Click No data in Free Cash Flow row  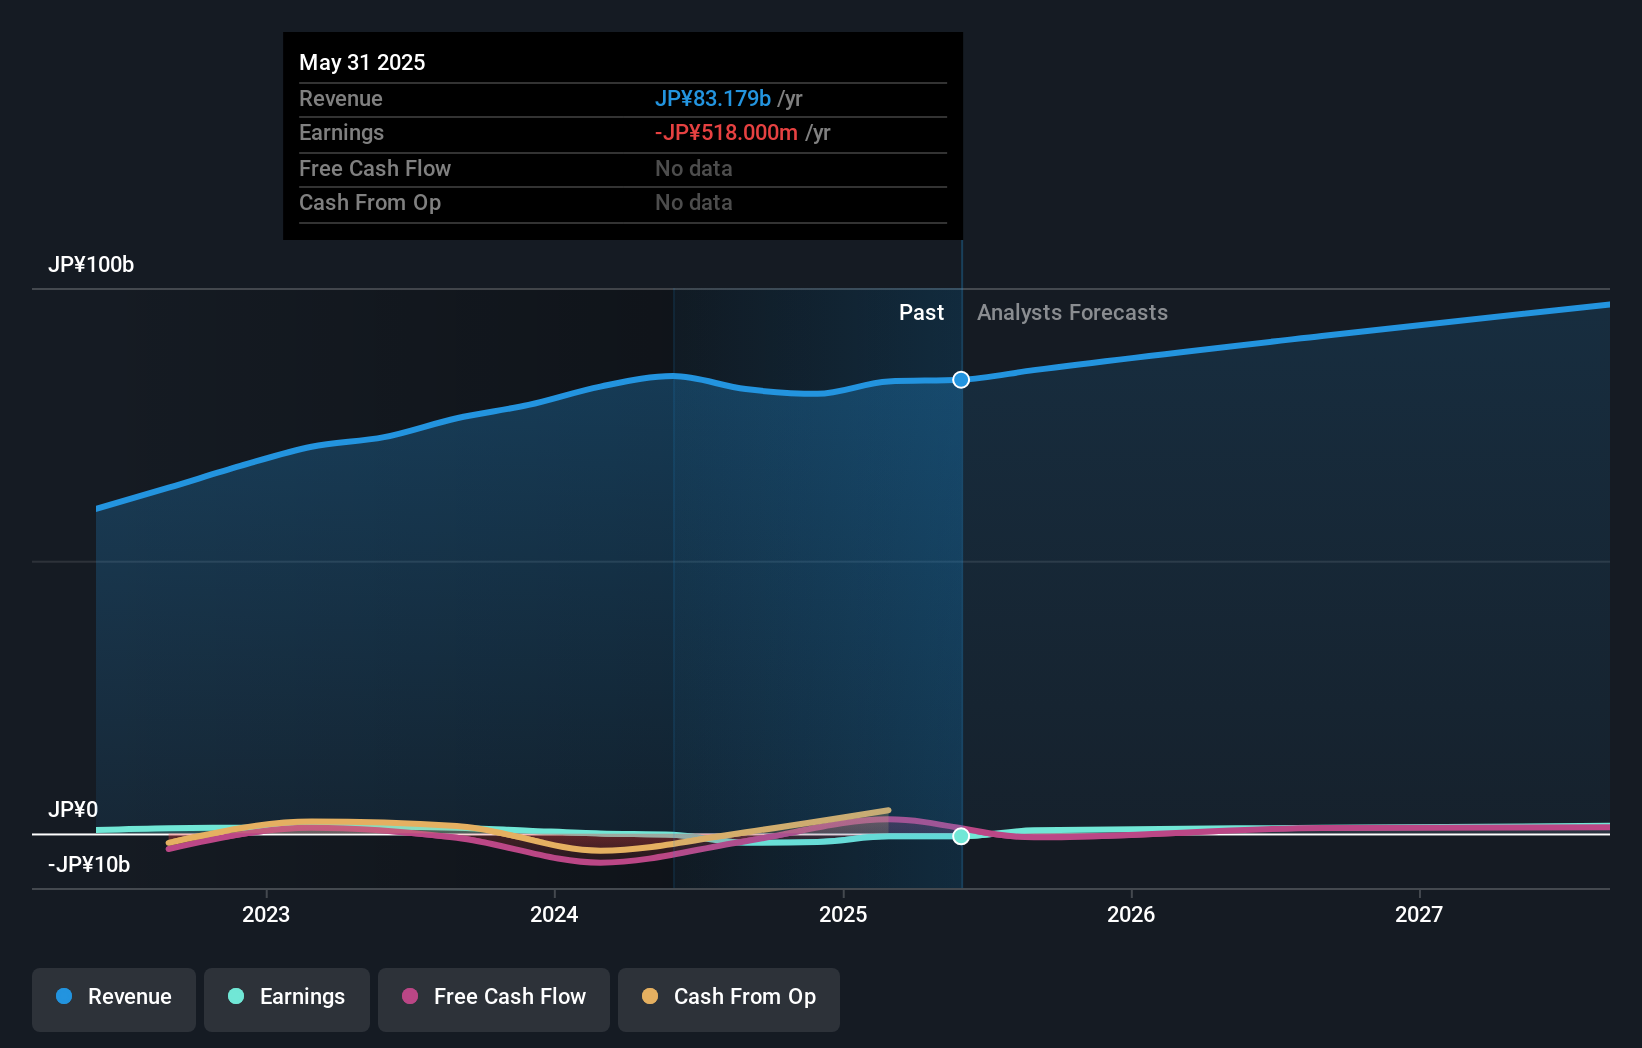pyautogui.click(x=694, y=169)
